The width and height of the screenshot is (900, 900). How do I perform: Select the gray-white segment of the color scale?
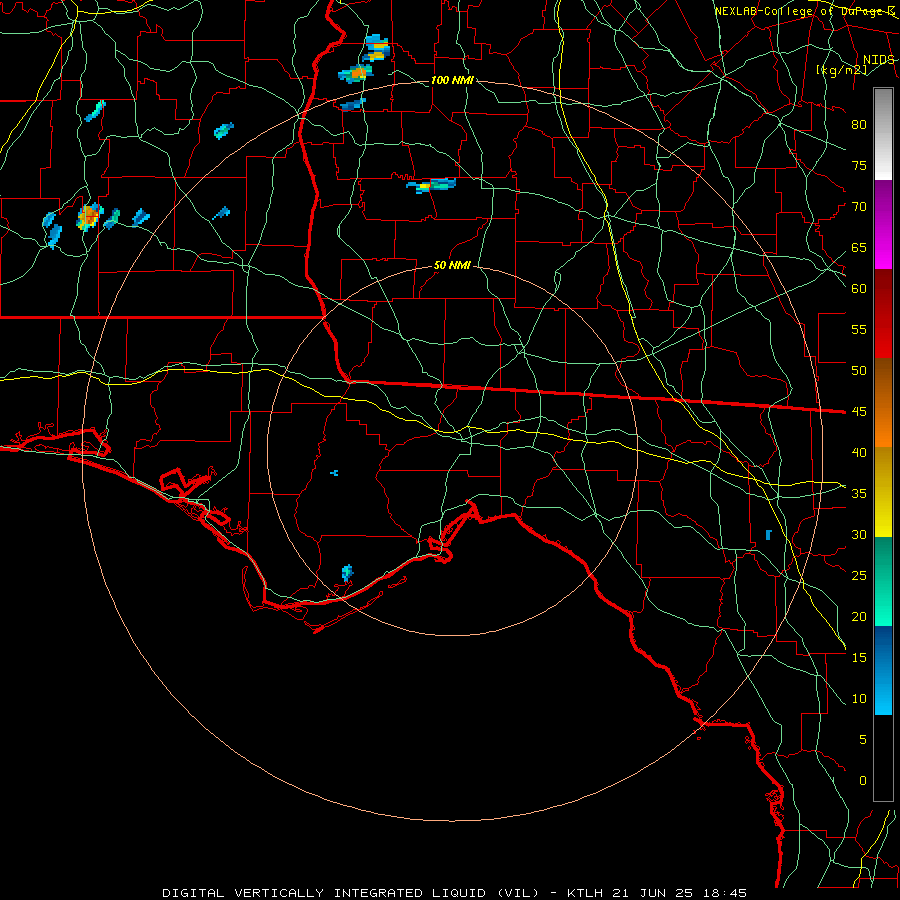[x=883, y=134]
